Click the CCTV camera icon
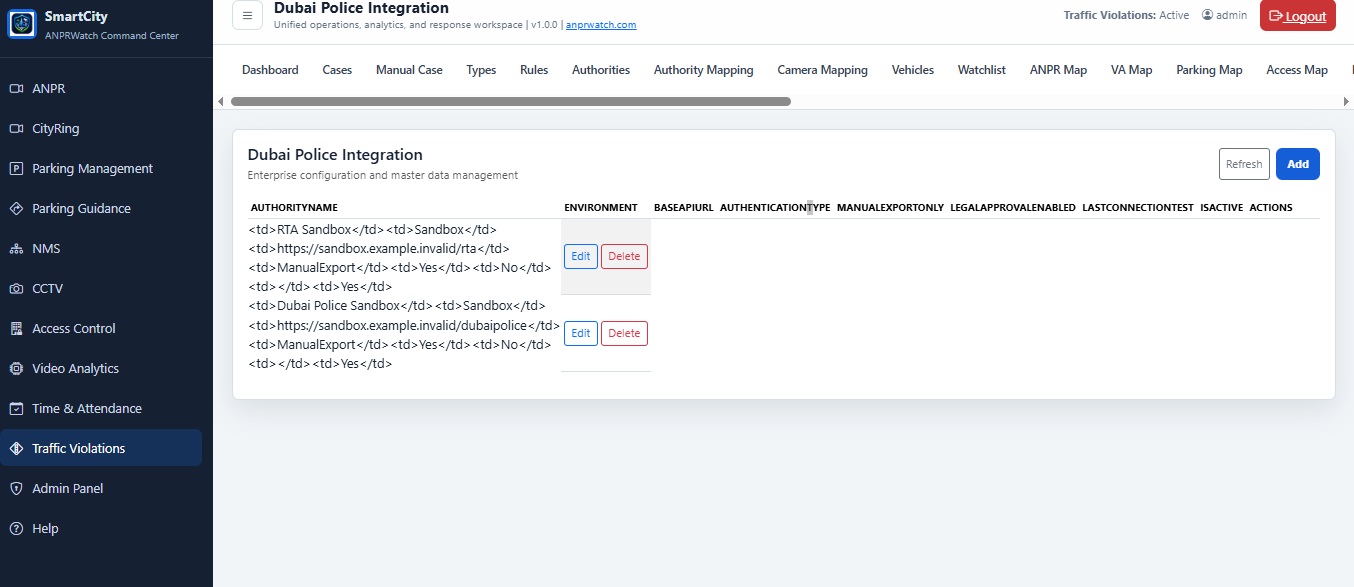This screenshot has width=1354, height=587. click(x=16, y=289)
